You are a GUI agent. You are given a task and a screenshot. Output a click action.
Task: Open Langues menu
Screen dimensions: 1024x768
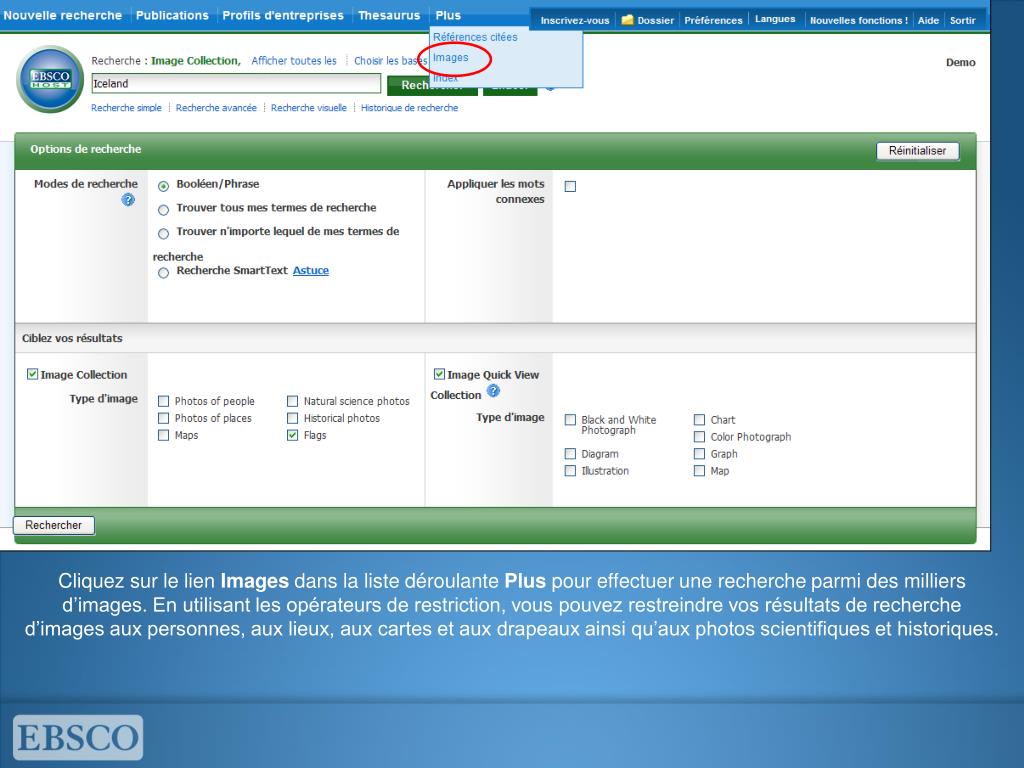click(x=775, y=19)
